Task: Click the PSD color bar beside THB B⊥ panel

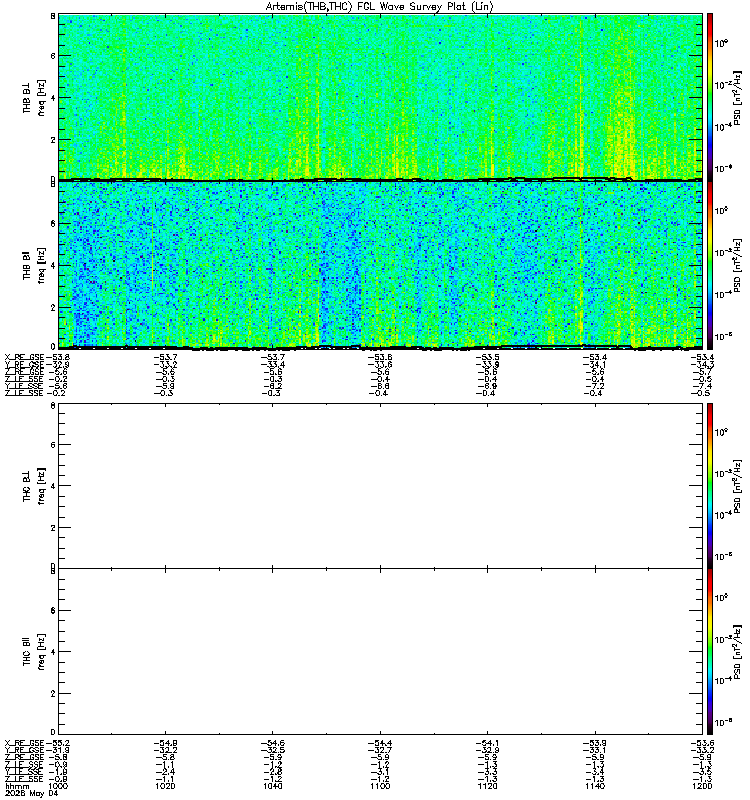Action: [x=710, y=97]
